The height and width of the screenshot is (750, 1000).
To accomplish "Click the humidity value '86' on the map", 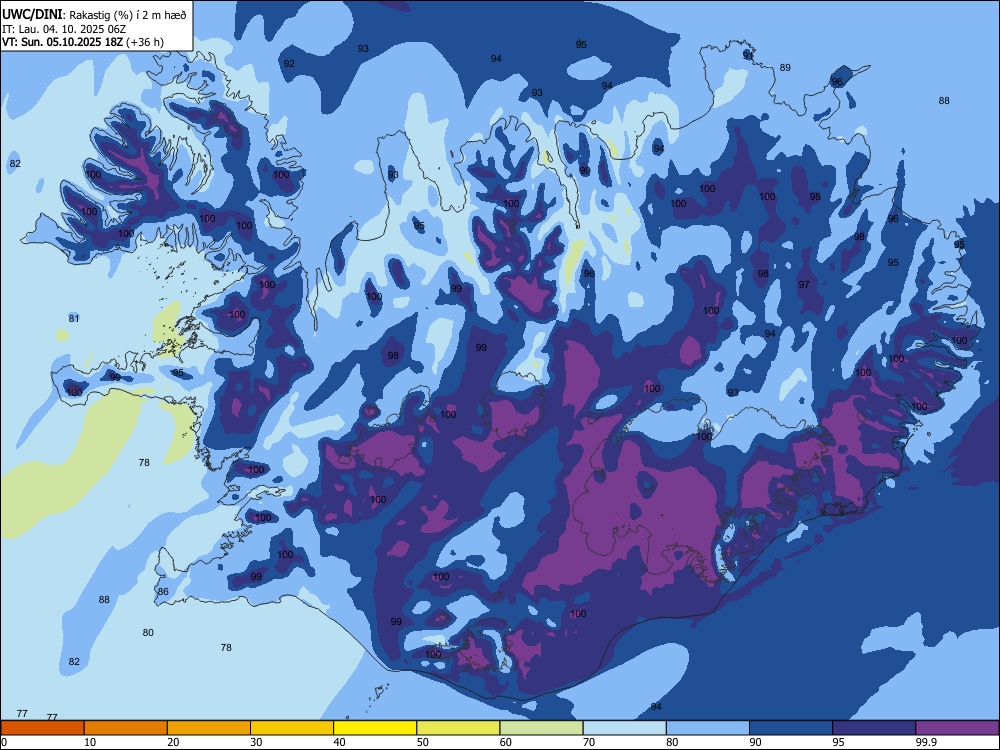I will tap(163, 592).
